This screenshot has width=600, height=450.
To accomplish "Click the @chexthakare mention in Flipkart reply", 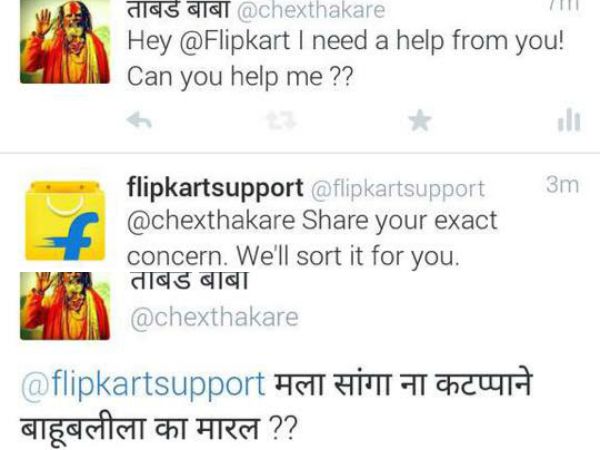I will click(211, 221).
